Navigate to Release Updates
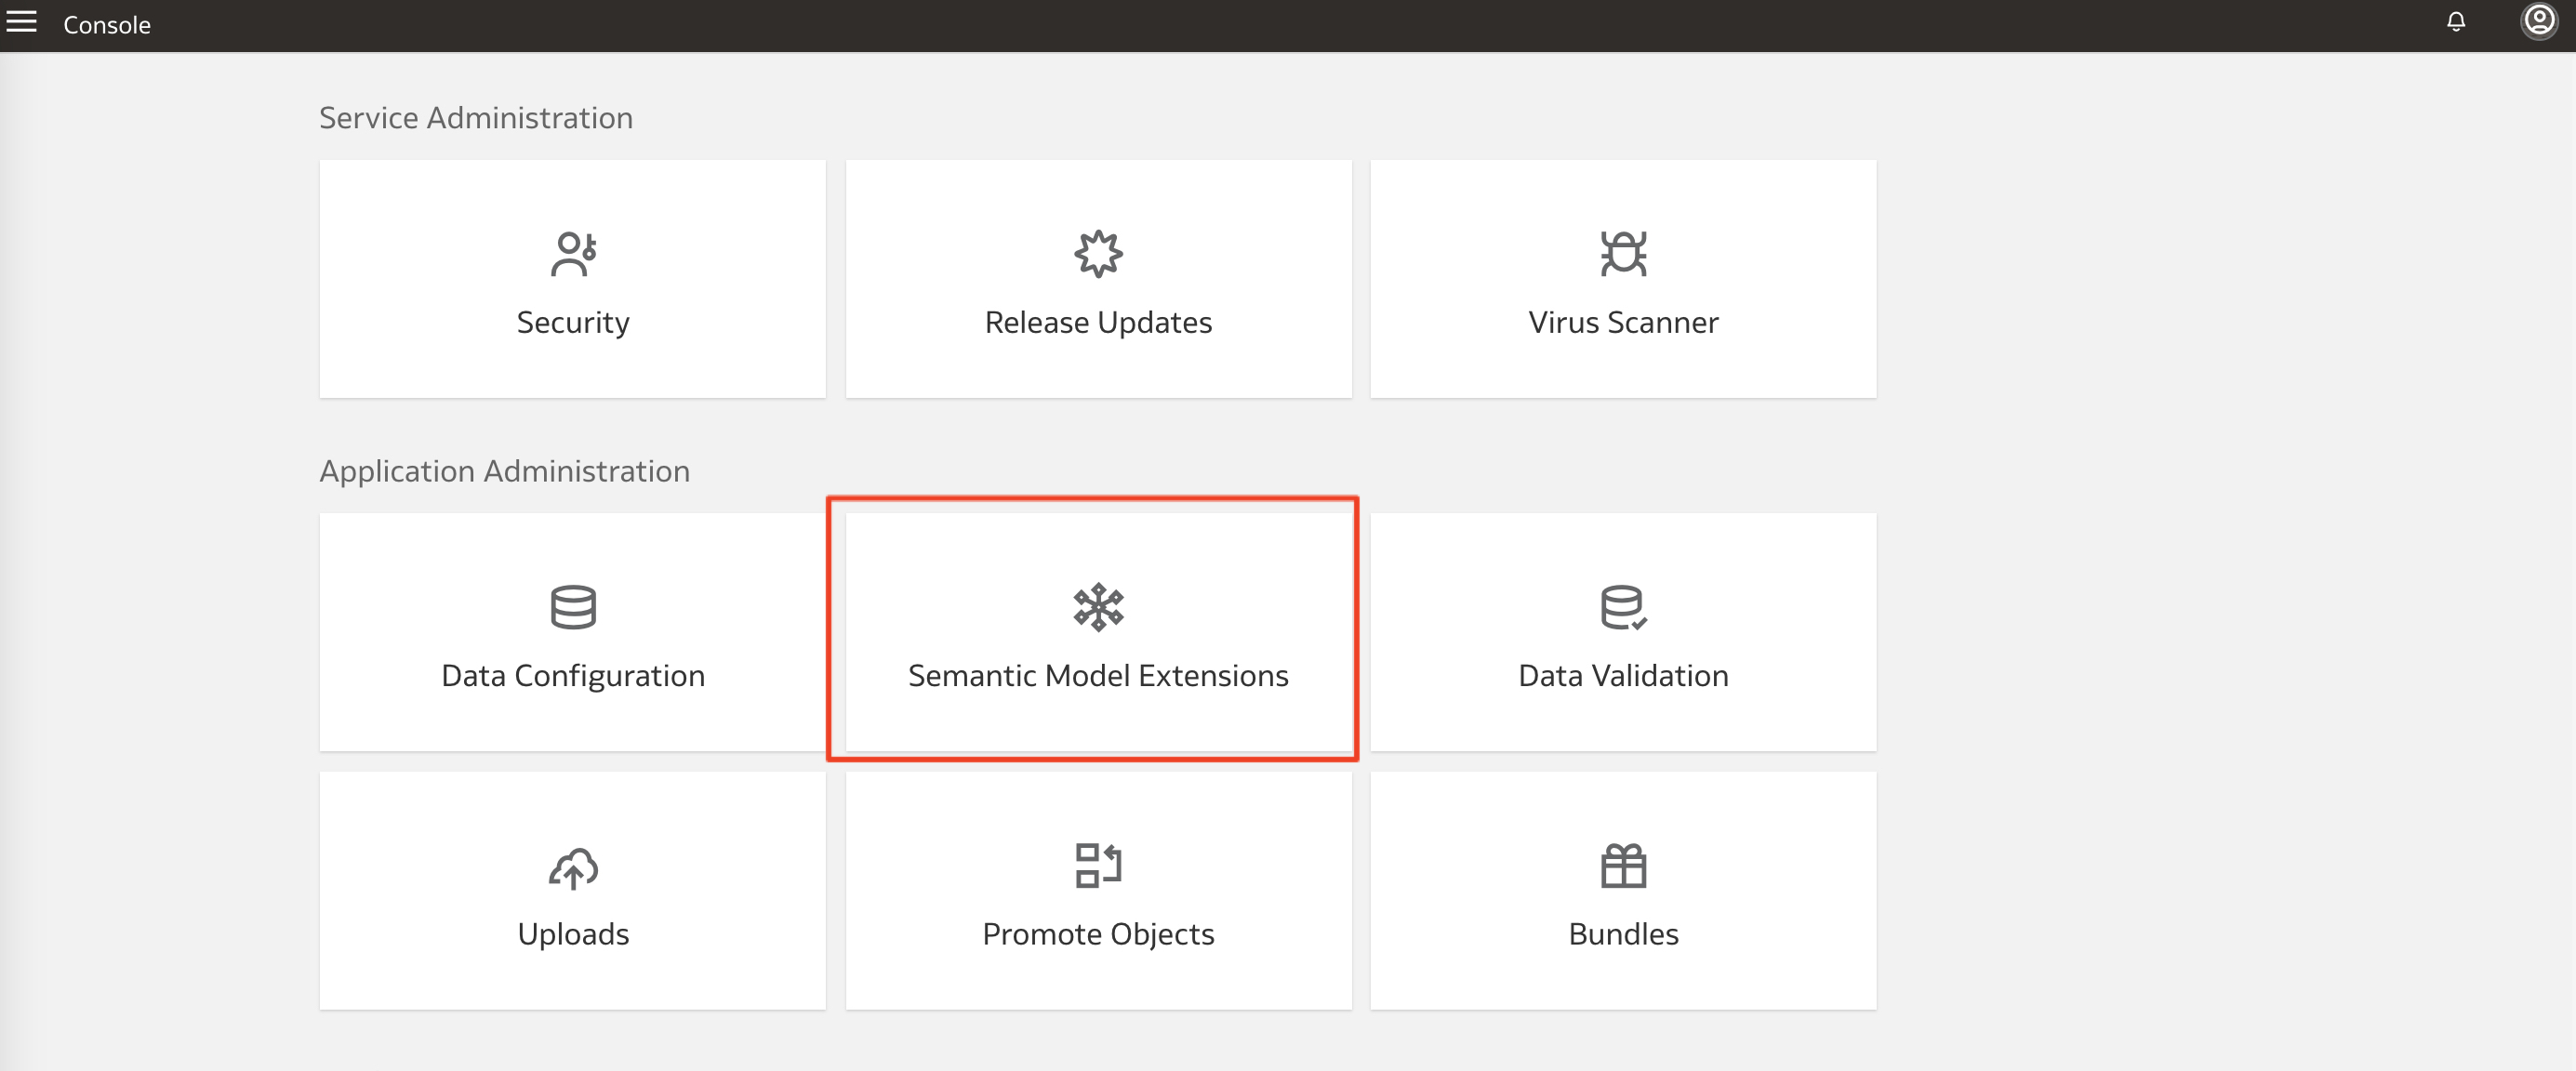This screenshot has height=1071, width=2576. [x=1098, y=280]
